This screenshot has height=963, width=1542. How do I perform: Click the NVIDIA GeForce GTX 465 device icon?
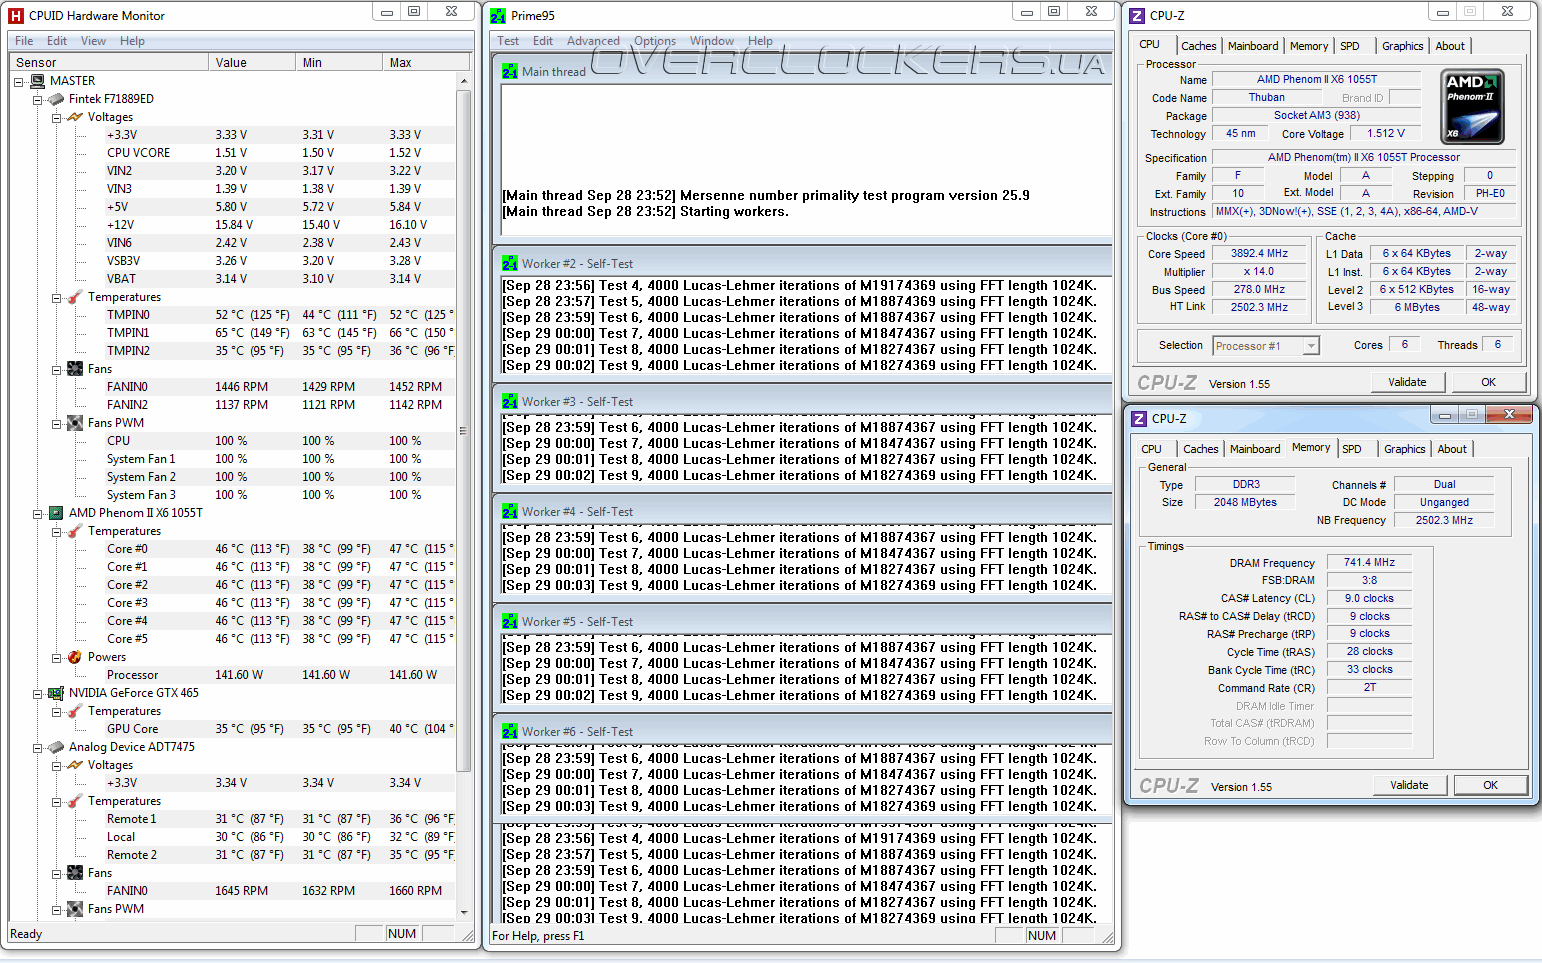(x=56, y=693)
